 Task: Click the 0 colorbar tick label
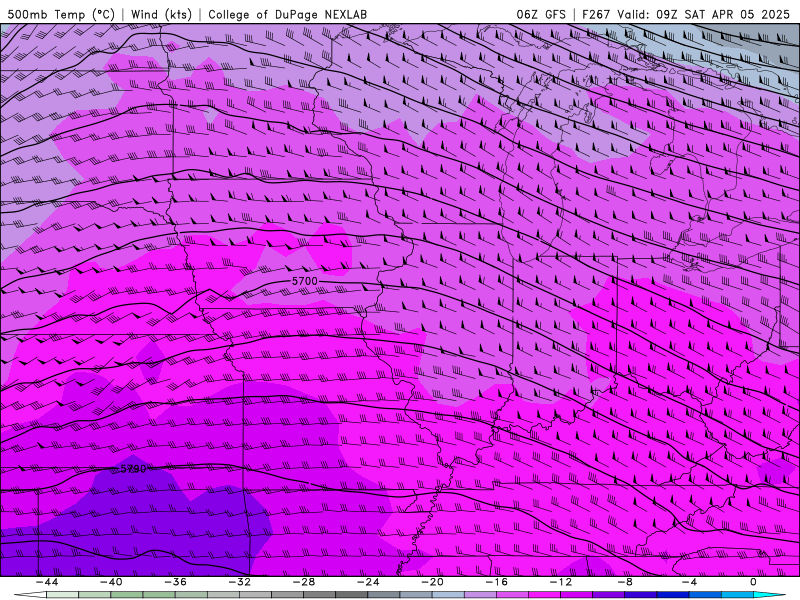click(754, 582)
